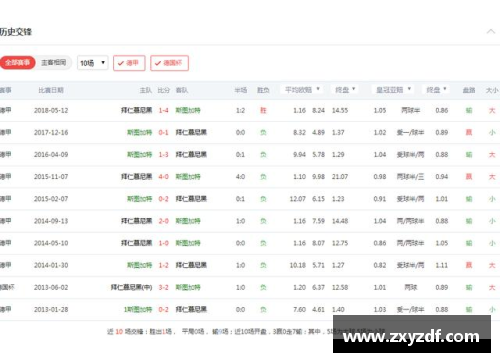Click the 盘路 column header
Screen dimensions: 500x362
pos(469,90)
